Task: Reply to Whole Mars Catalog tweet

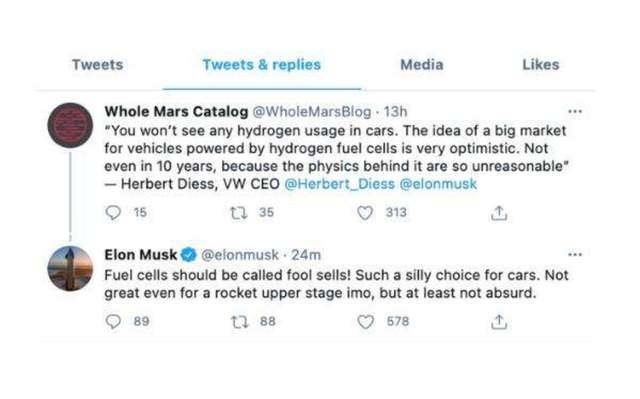Action: pos(113,213)
